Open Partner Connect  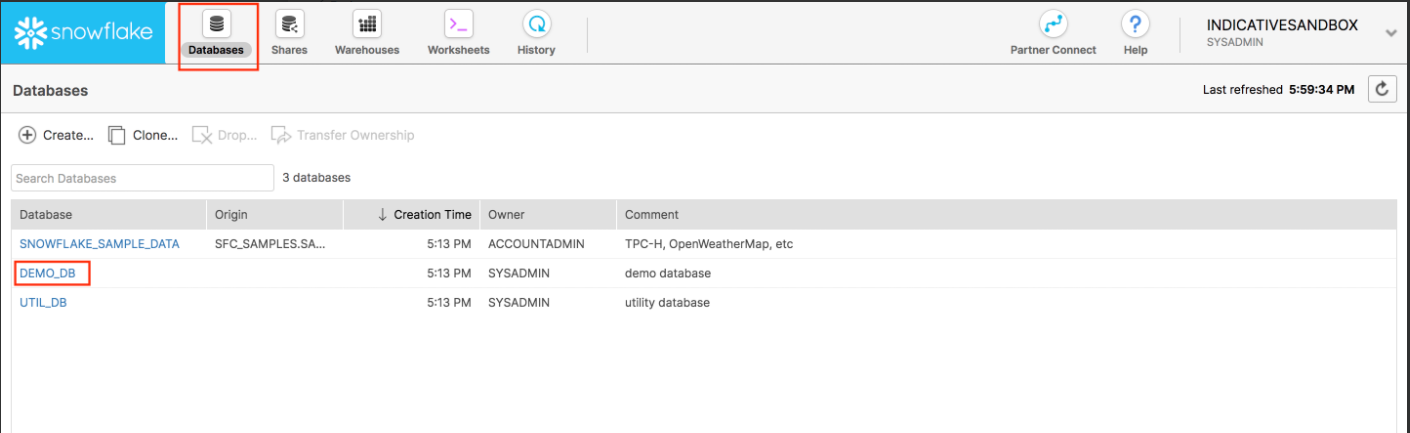point(1053,33)
